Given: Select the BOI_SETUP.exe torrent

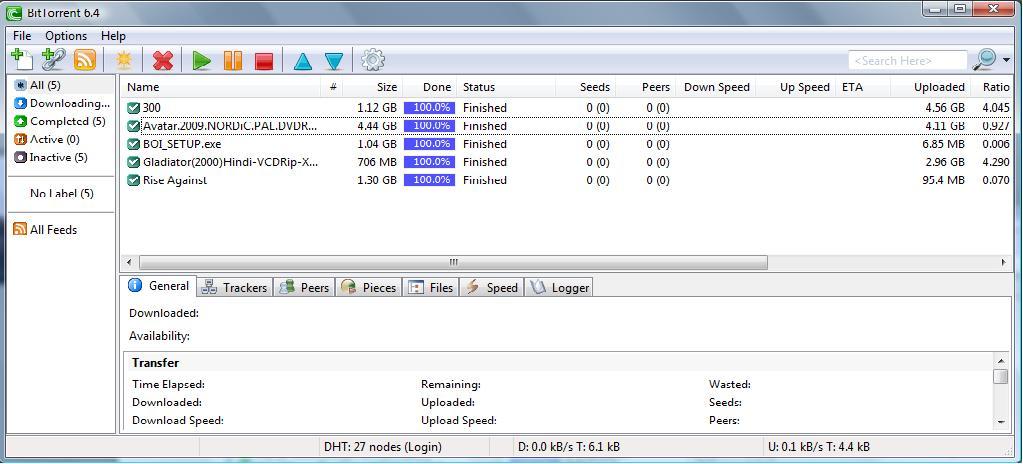Looking at the screenshot, I should pyautogui.click(x=566, y=144).
